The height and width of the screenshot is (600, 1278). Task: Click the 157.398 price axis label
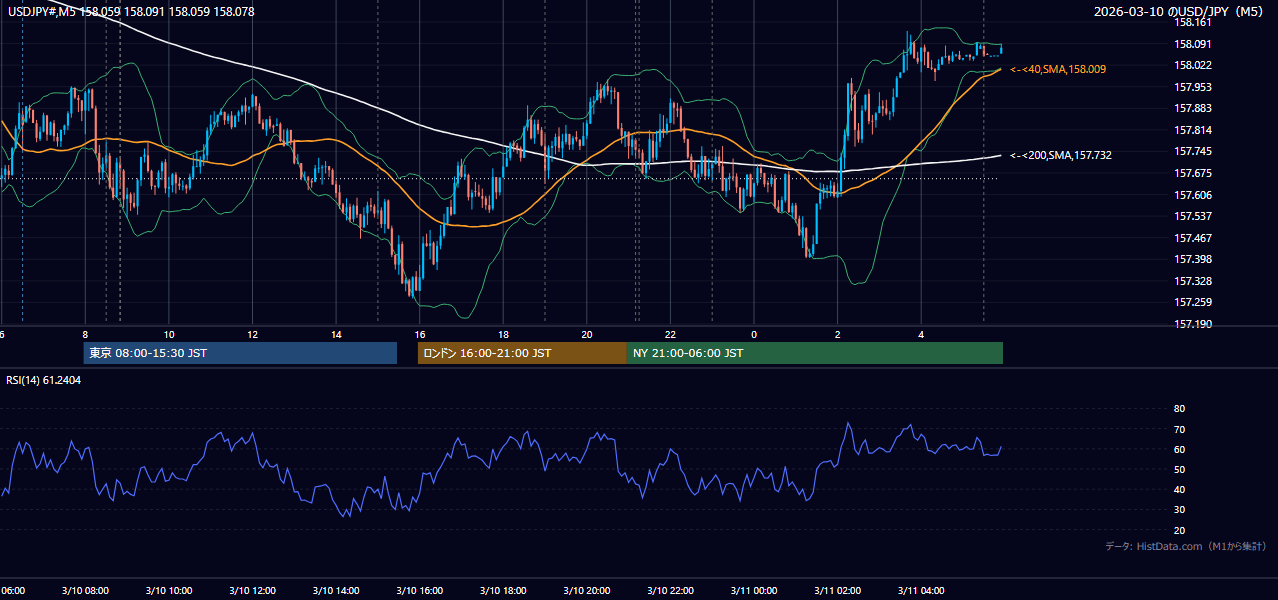pos(1193,259)
